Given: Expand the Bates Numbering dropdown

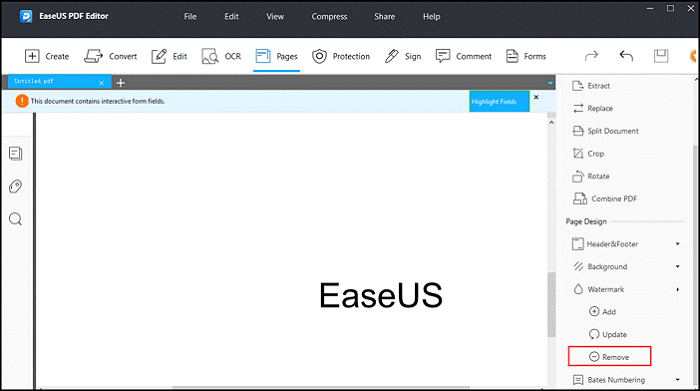Looking at the screenshot, I should point(678,380).
